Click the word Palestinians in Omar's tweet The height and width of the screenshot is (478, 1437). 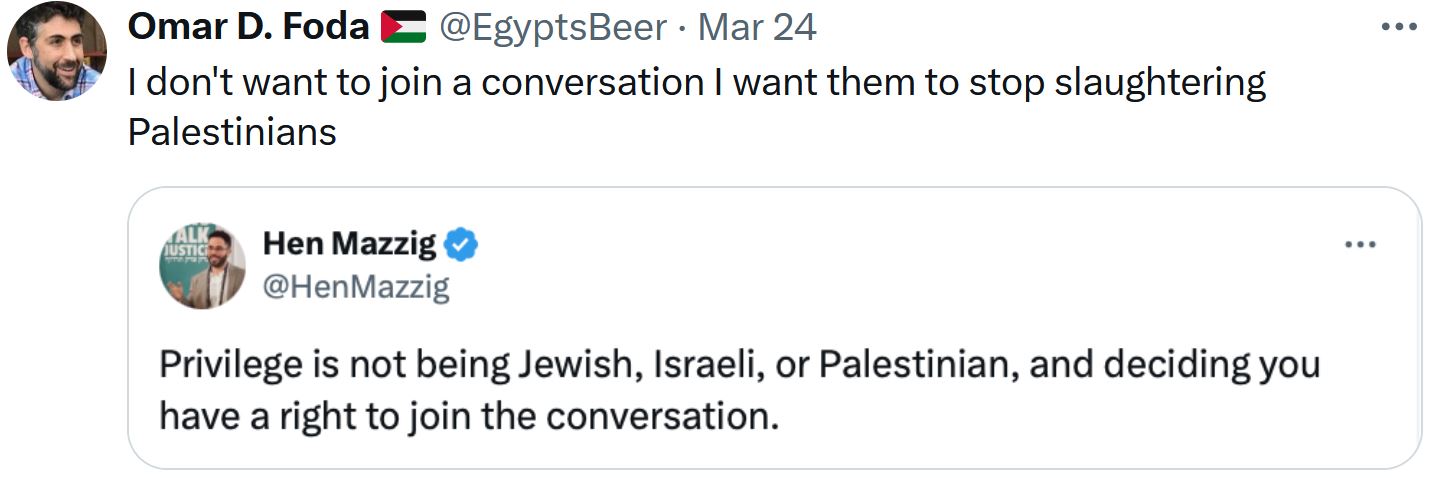click(232, 131)
